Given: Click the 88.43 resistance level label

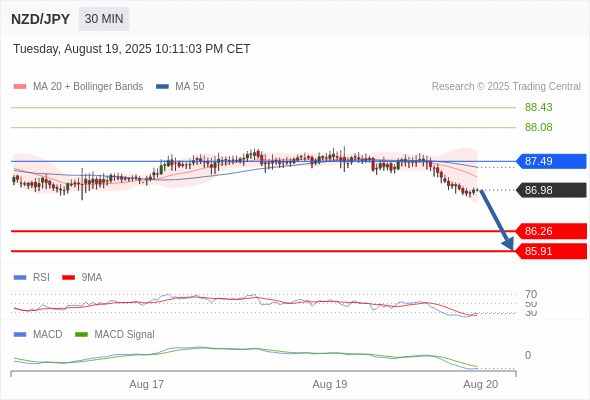Looking at the screenshot, I should pyautogui.click(x=538, y=107).
